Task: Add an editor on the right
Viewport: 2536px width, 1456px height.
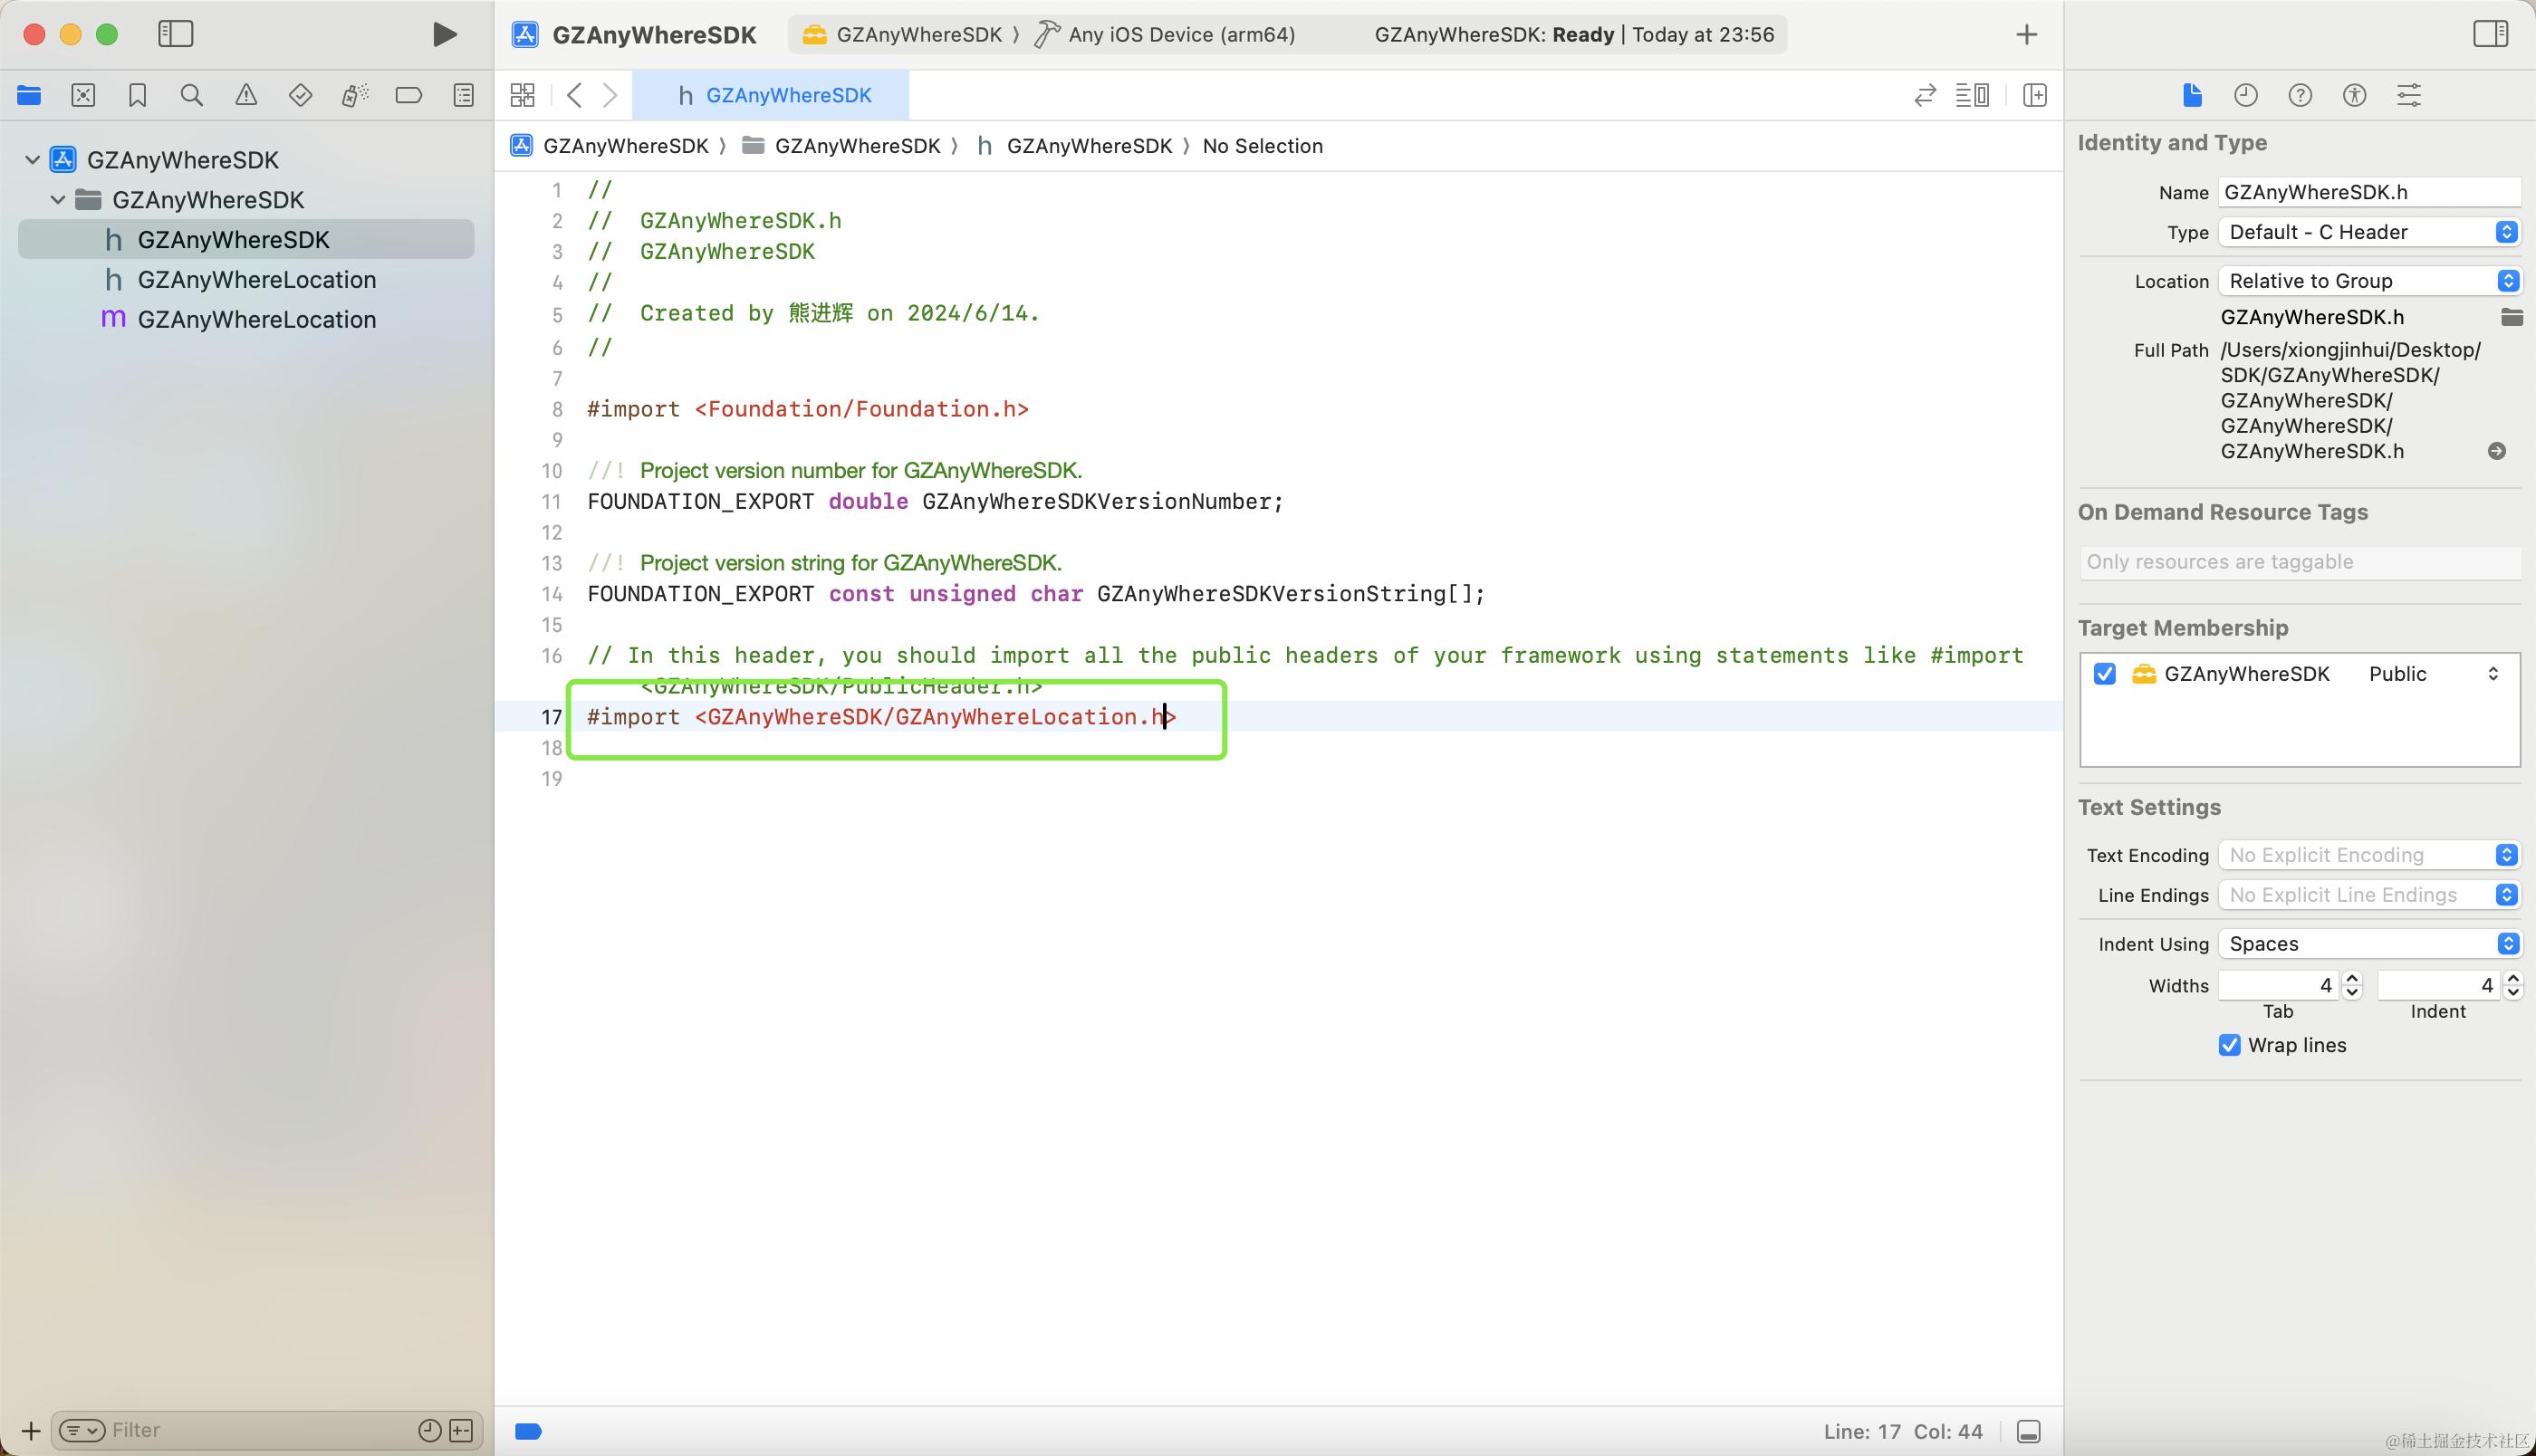Action: [x=2034, y=96]
